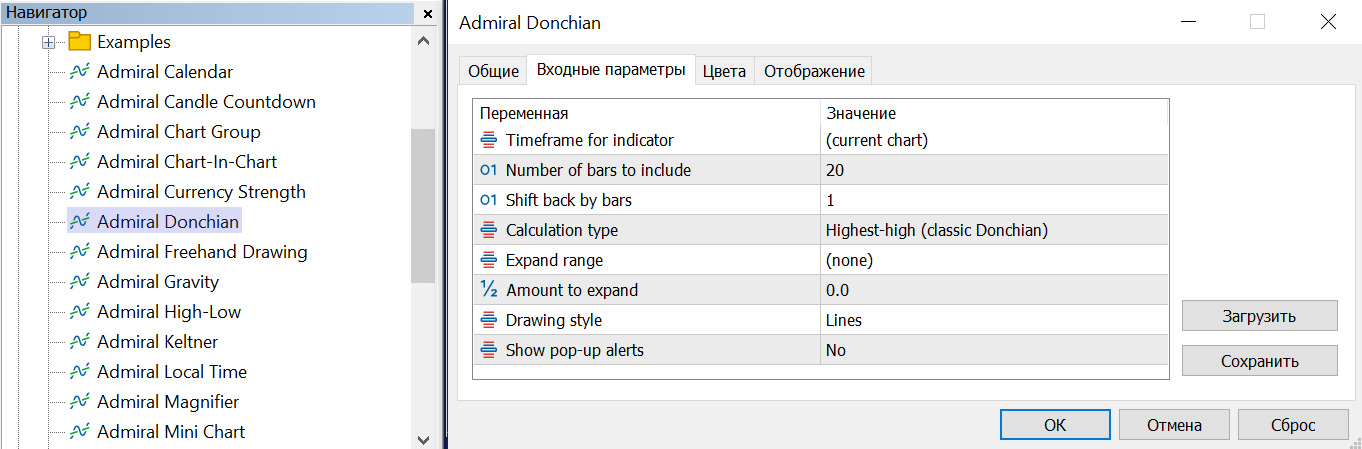Confirm with the OK button

1055,424
